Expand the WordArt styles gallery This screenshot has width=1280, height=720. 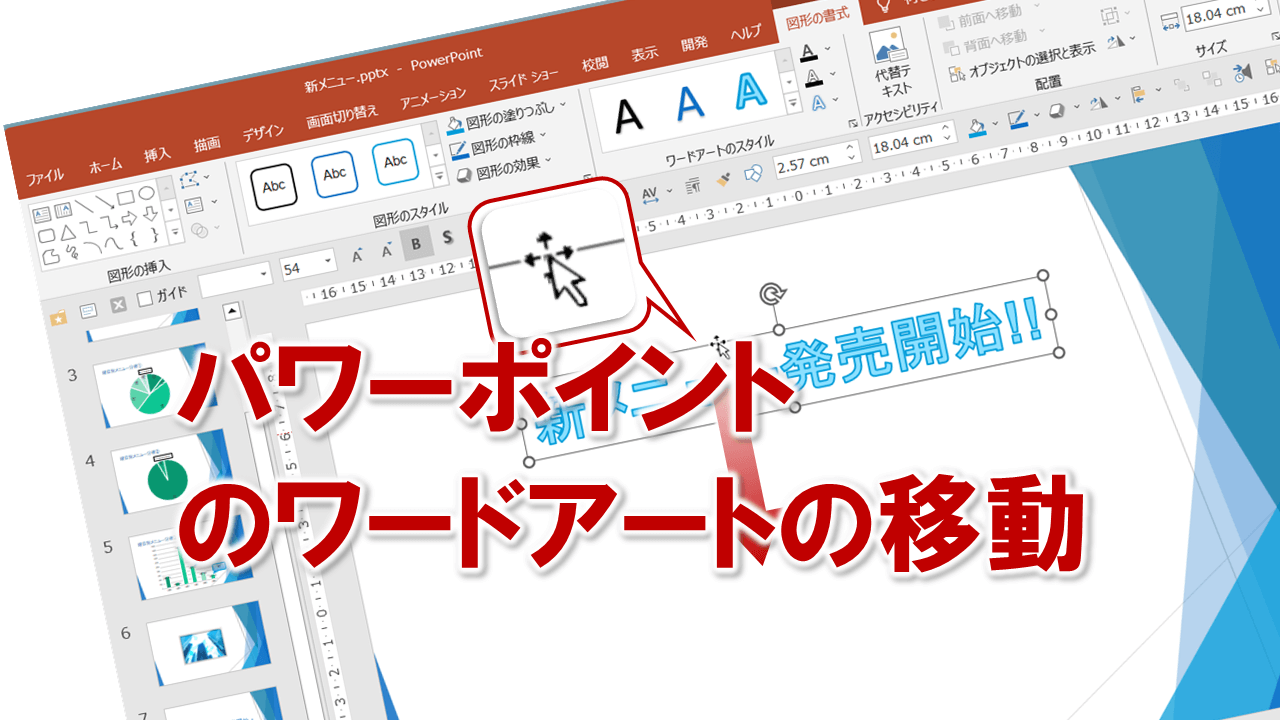pyautogui.click(x=795, y=103)
